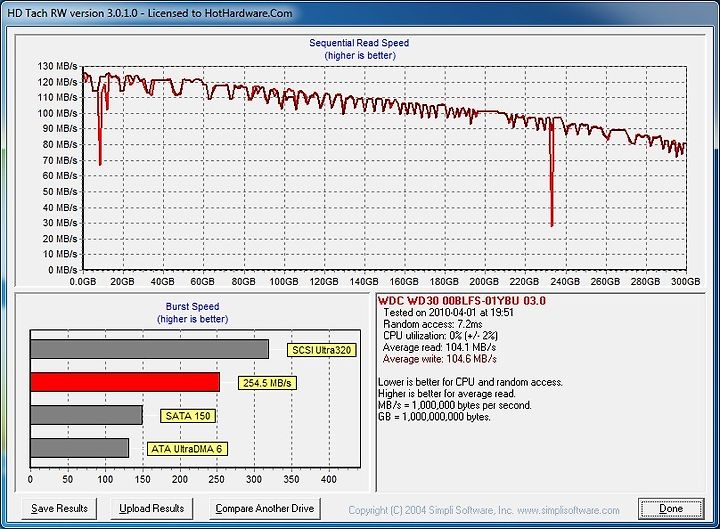This screenshot has height=529, width=720.
Task: Click CPU utilization: 0% line
Action: click(440, 336)
